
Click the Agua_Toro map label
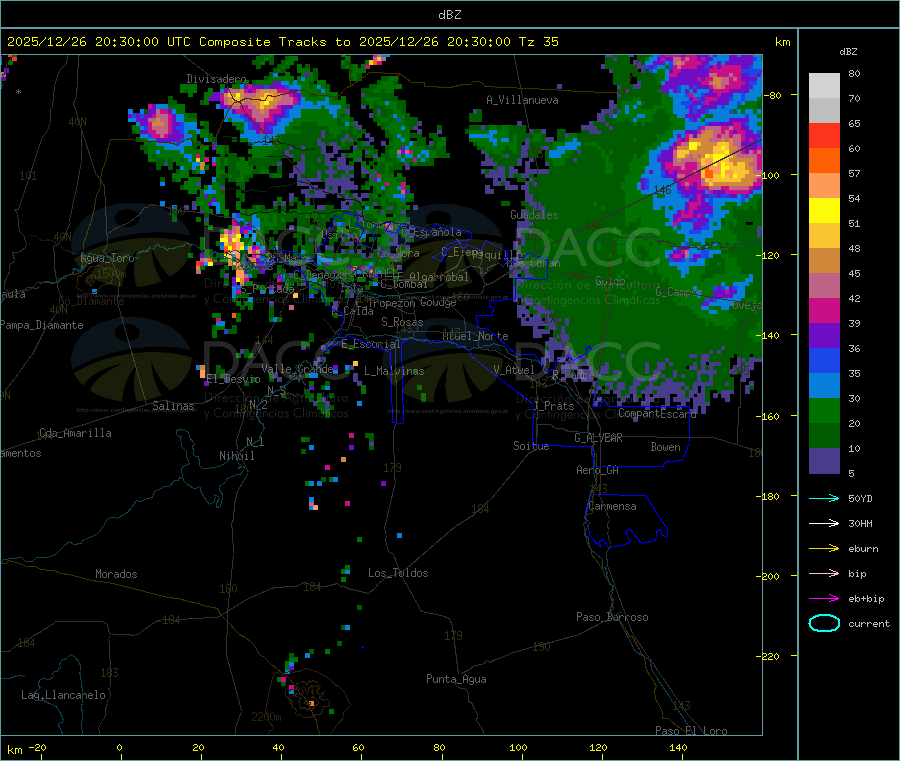coord(107,258)
